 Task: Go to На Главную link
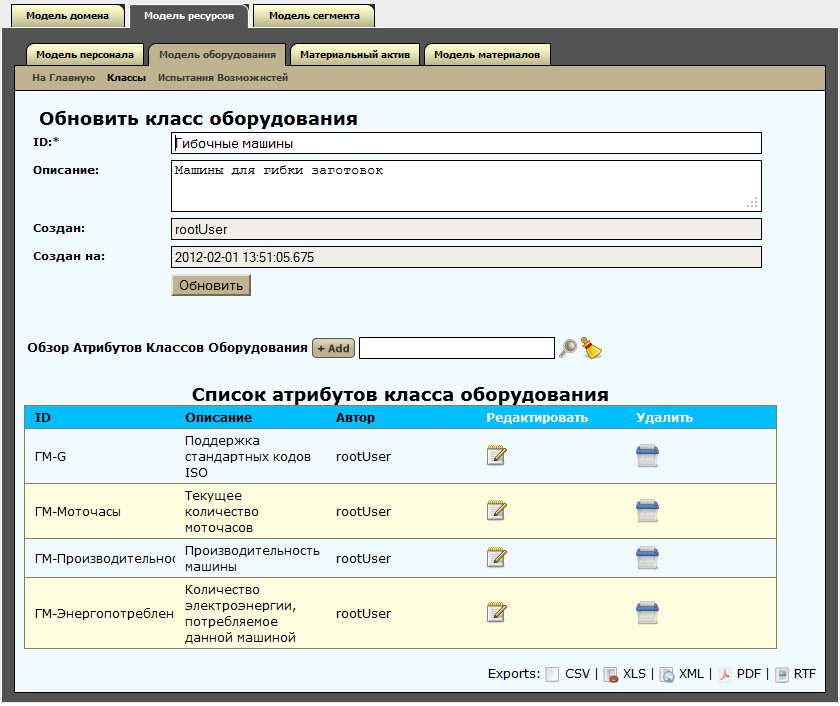[63, 78]
